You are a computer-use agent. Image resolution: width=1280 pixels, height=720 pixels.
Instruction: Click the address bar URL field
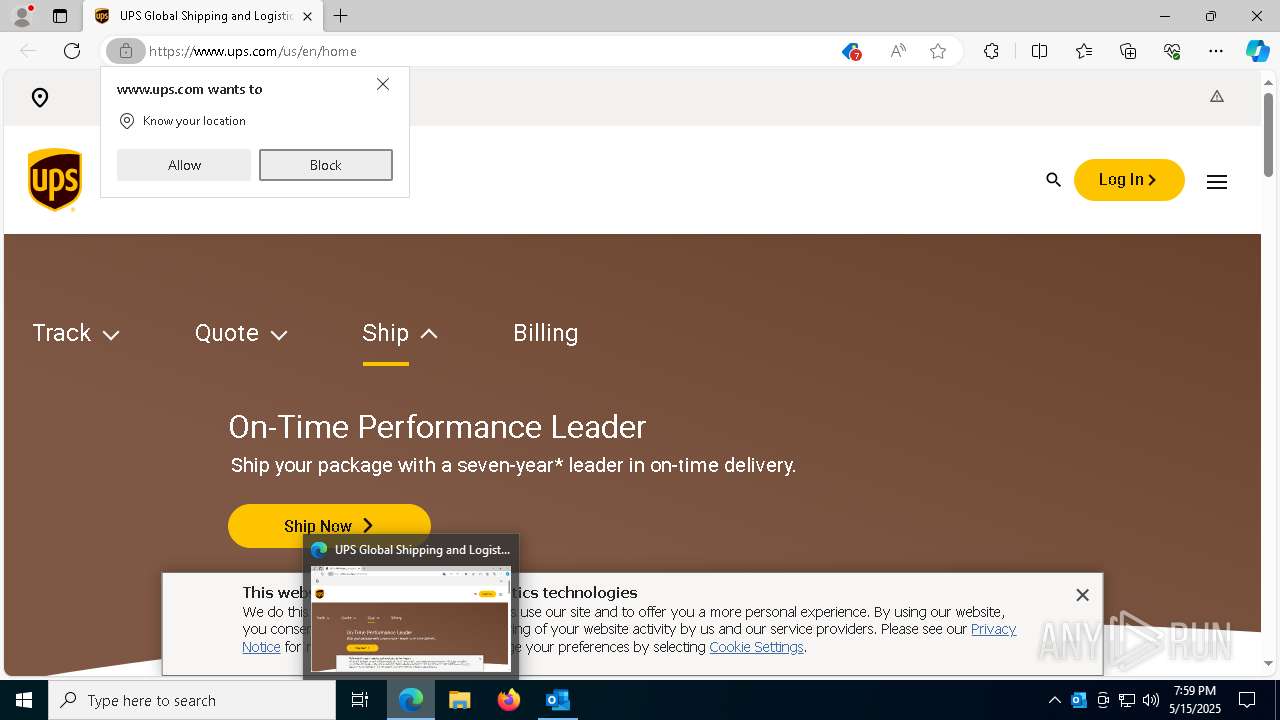pyautogui.click(x=490, y=51)
